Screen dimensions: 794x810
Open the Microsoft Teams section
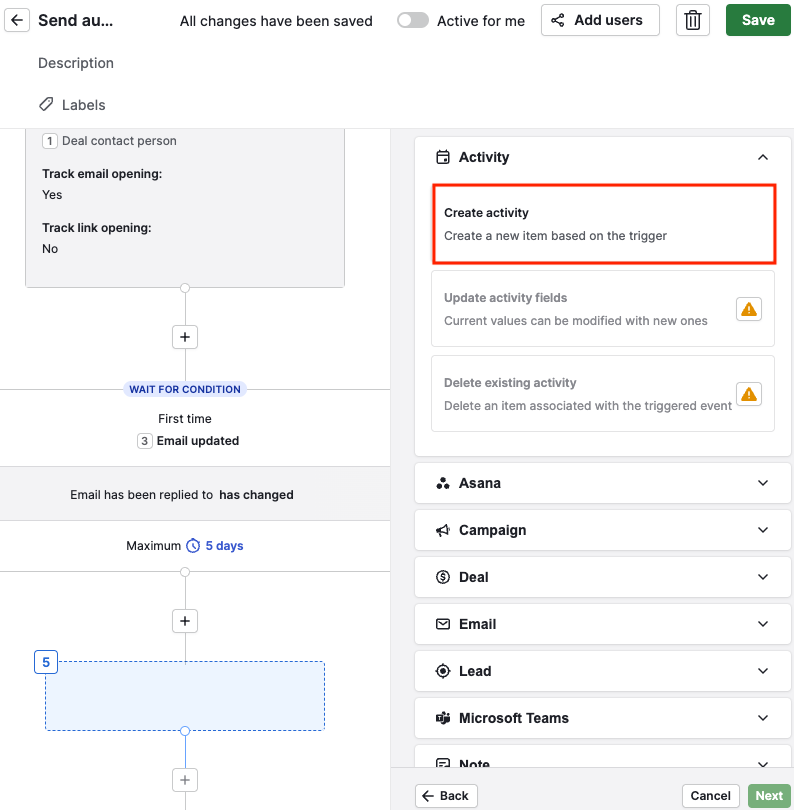pyautogui.click(x=603, y=718)
